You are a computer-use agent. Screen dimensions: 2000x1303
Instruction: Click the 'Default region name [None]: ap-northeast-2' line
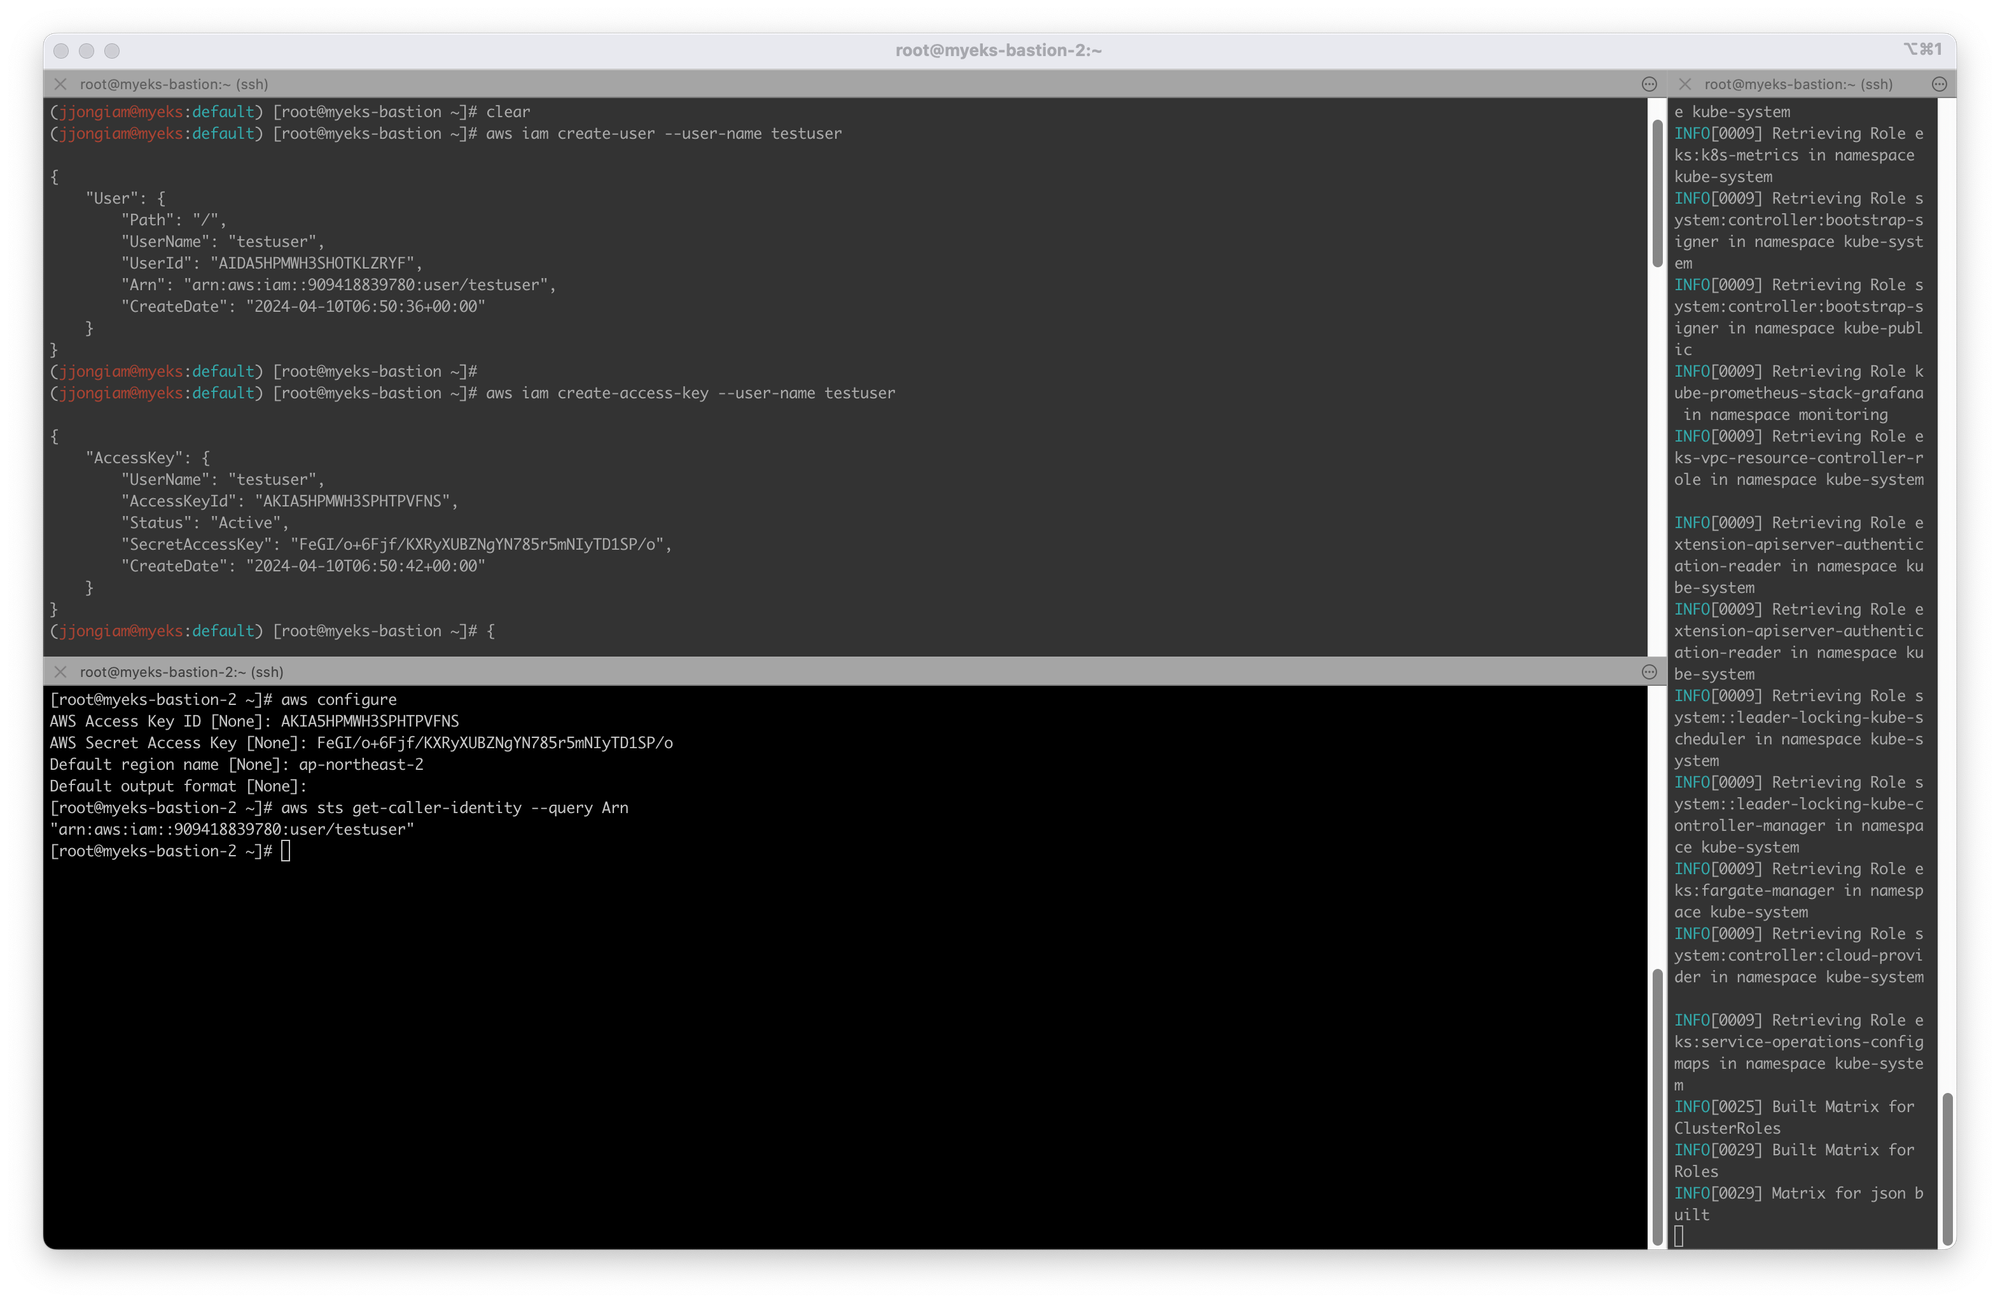(x=236, y=765)
